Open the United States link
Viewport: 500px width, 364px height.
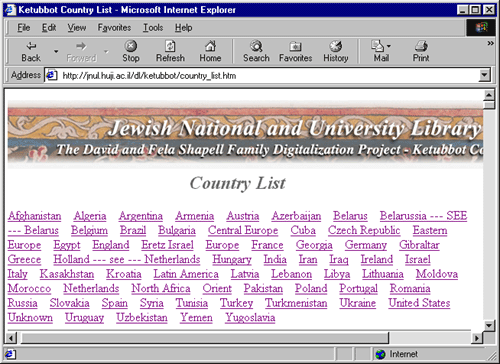419,303
